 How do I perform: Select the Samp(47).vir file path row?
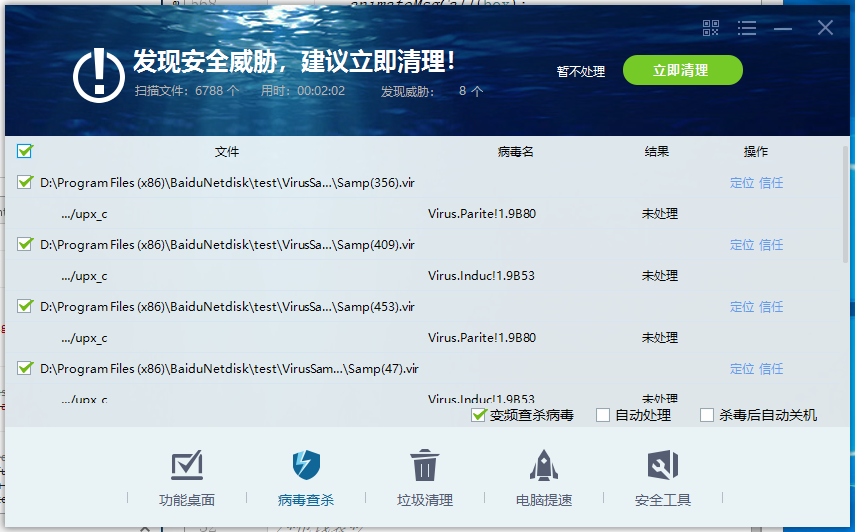(x=229, y=369)
